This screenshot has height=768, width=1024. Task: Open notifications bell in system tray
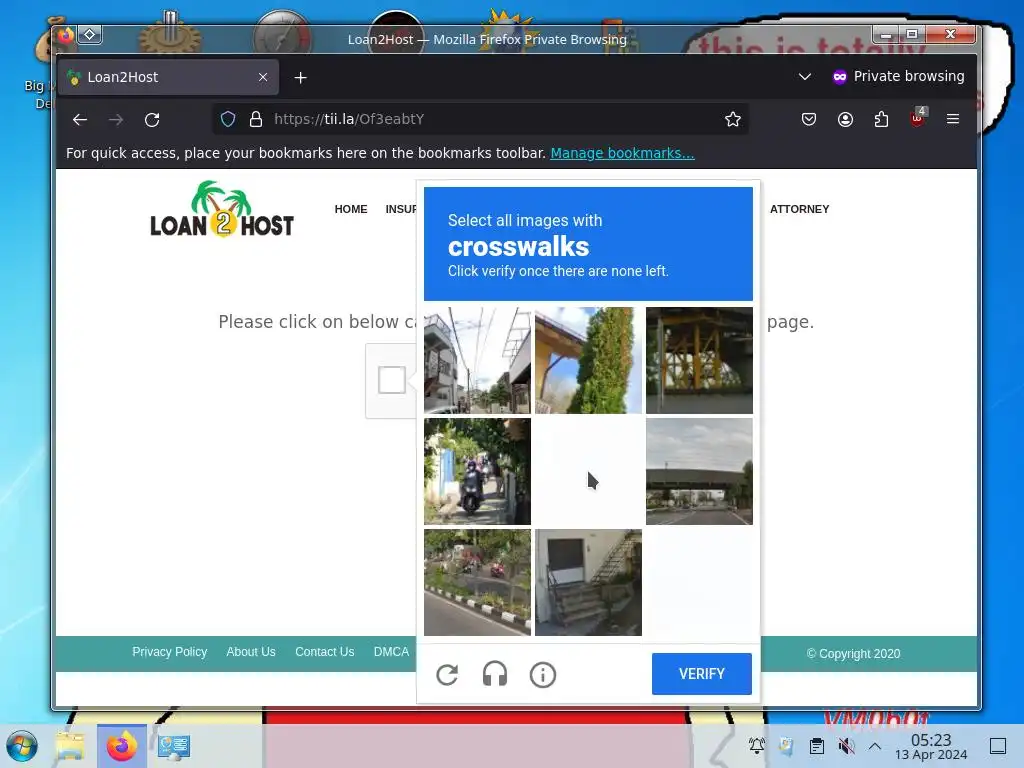point(756,745)
